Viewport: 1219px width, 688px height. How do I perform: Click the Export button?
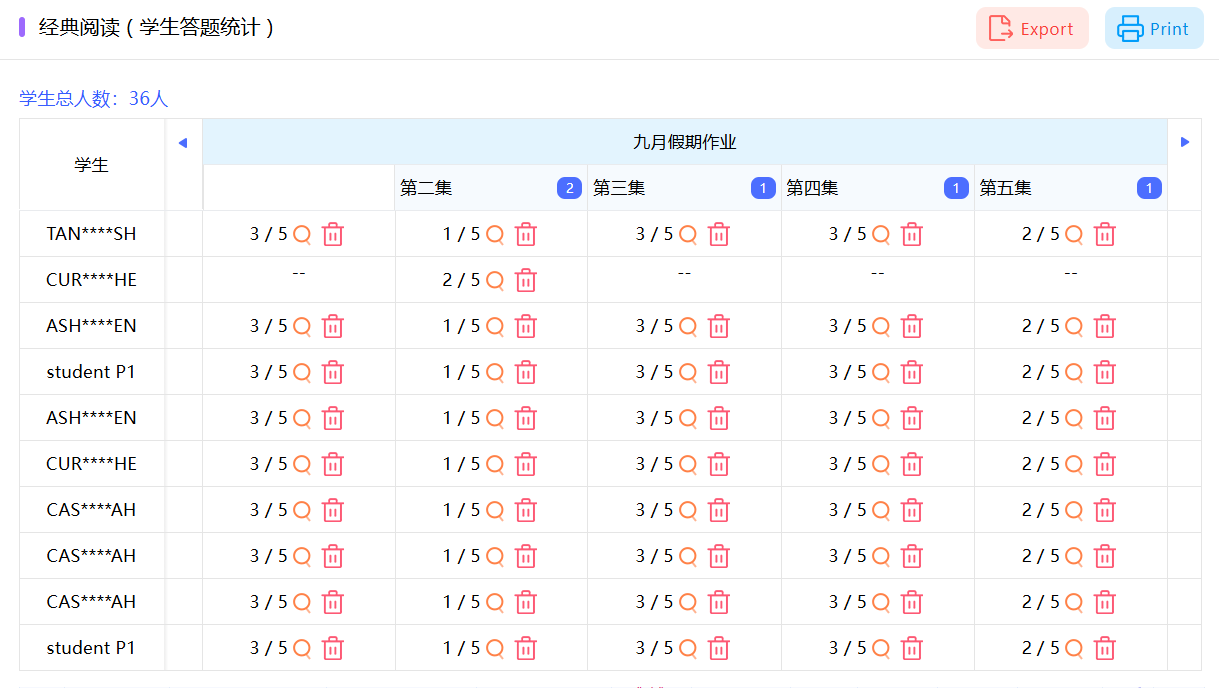[1032, 29]
